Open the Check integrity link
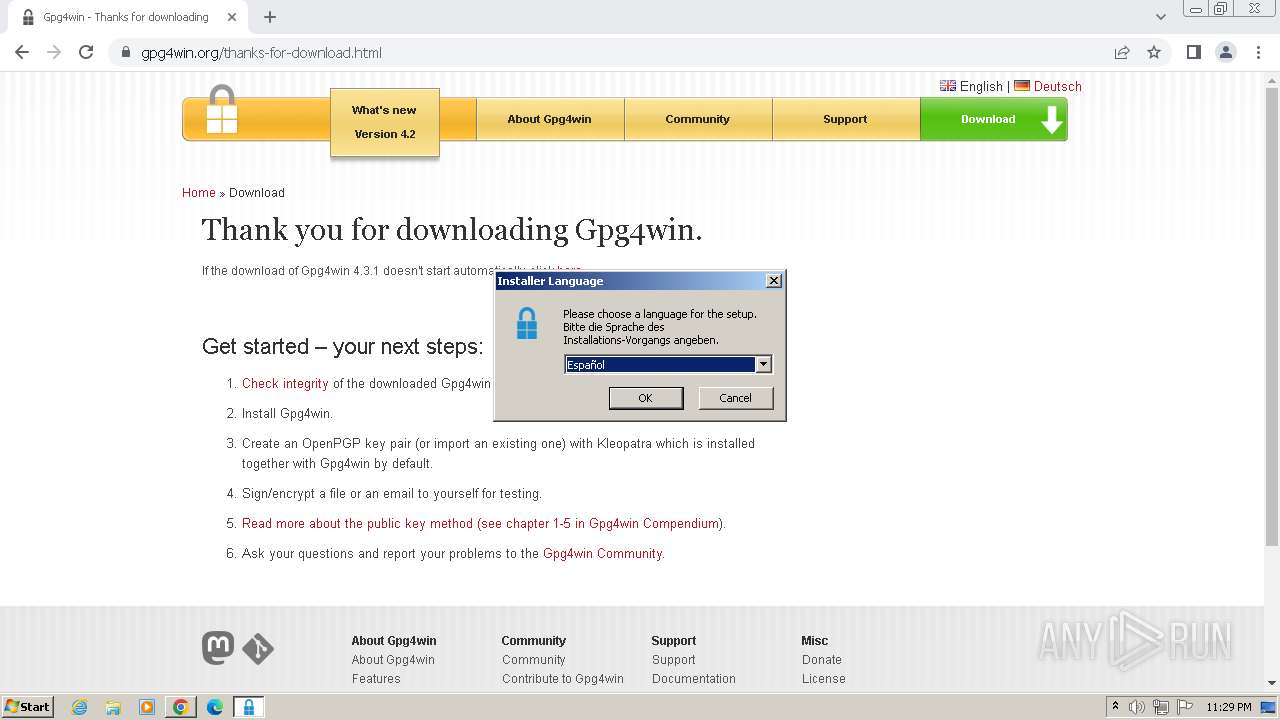Screen dimensions: 1280x720 click(285, 383)
